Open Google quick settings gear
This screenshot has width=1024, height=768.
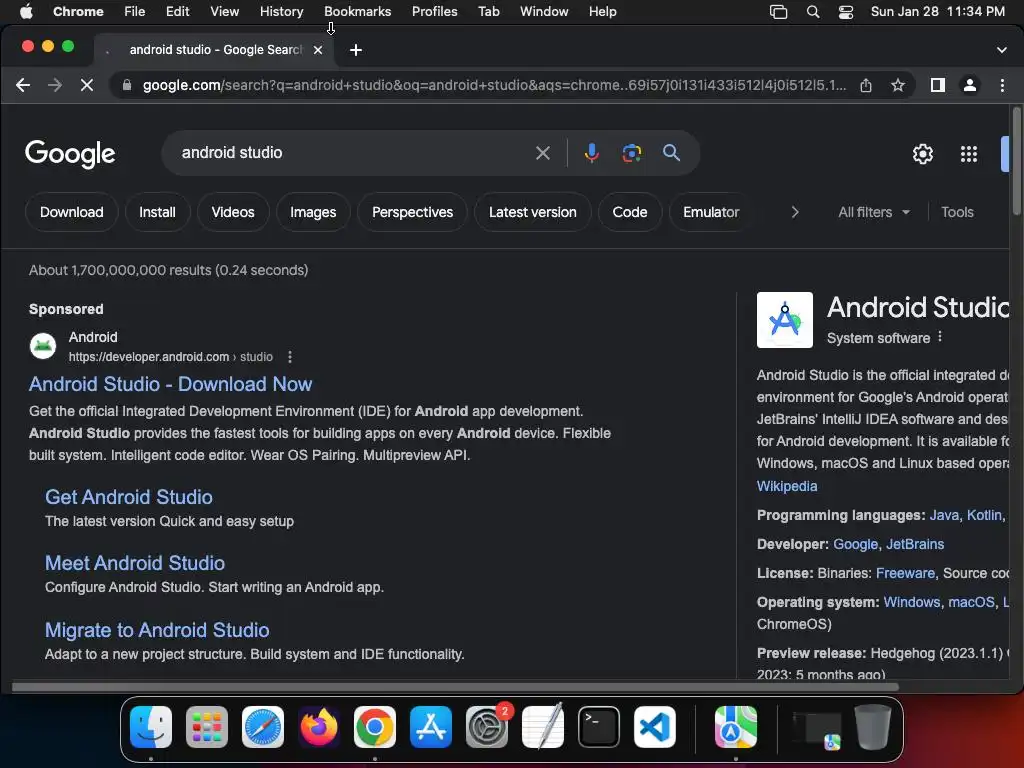(x=923, y=154)
